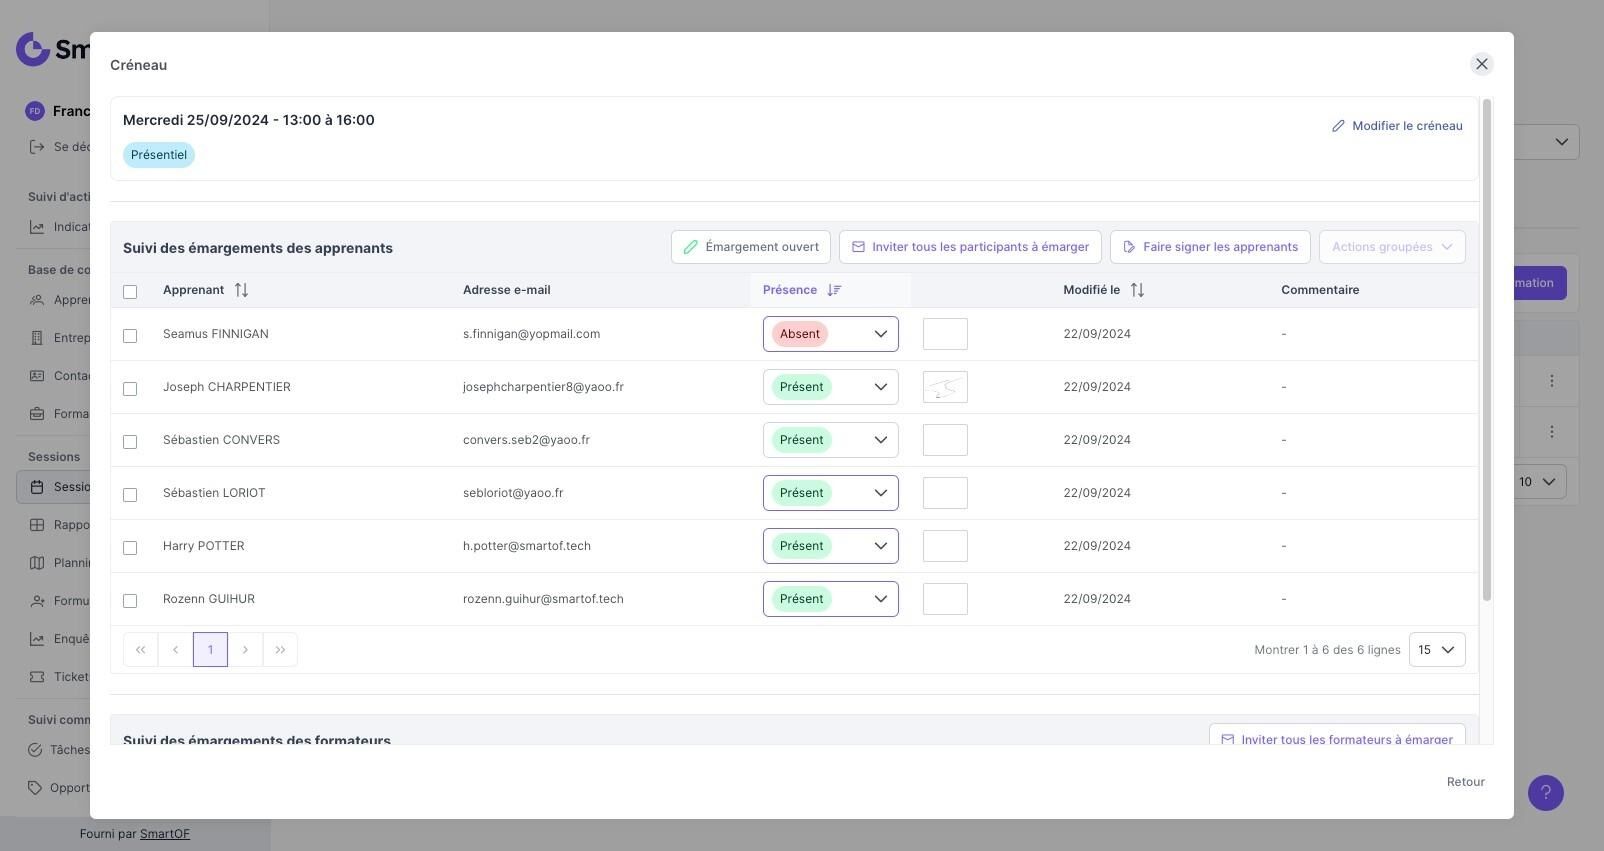Select the checkbox for Rozenn GUIHUR
The height and width of the screenshot is (851, 1604).
(x=130, y=601)
